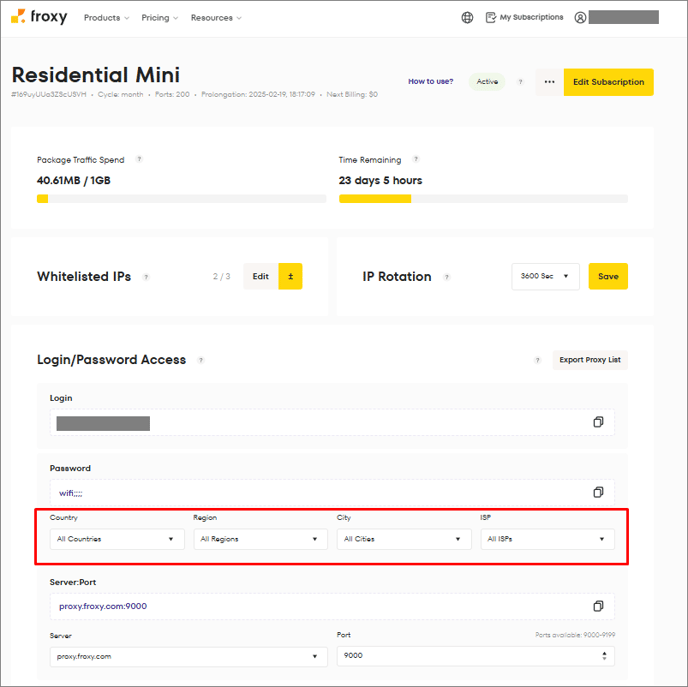Copy the Login value
Viewport: 688px width, 687px height.
[x=598, y=422]
